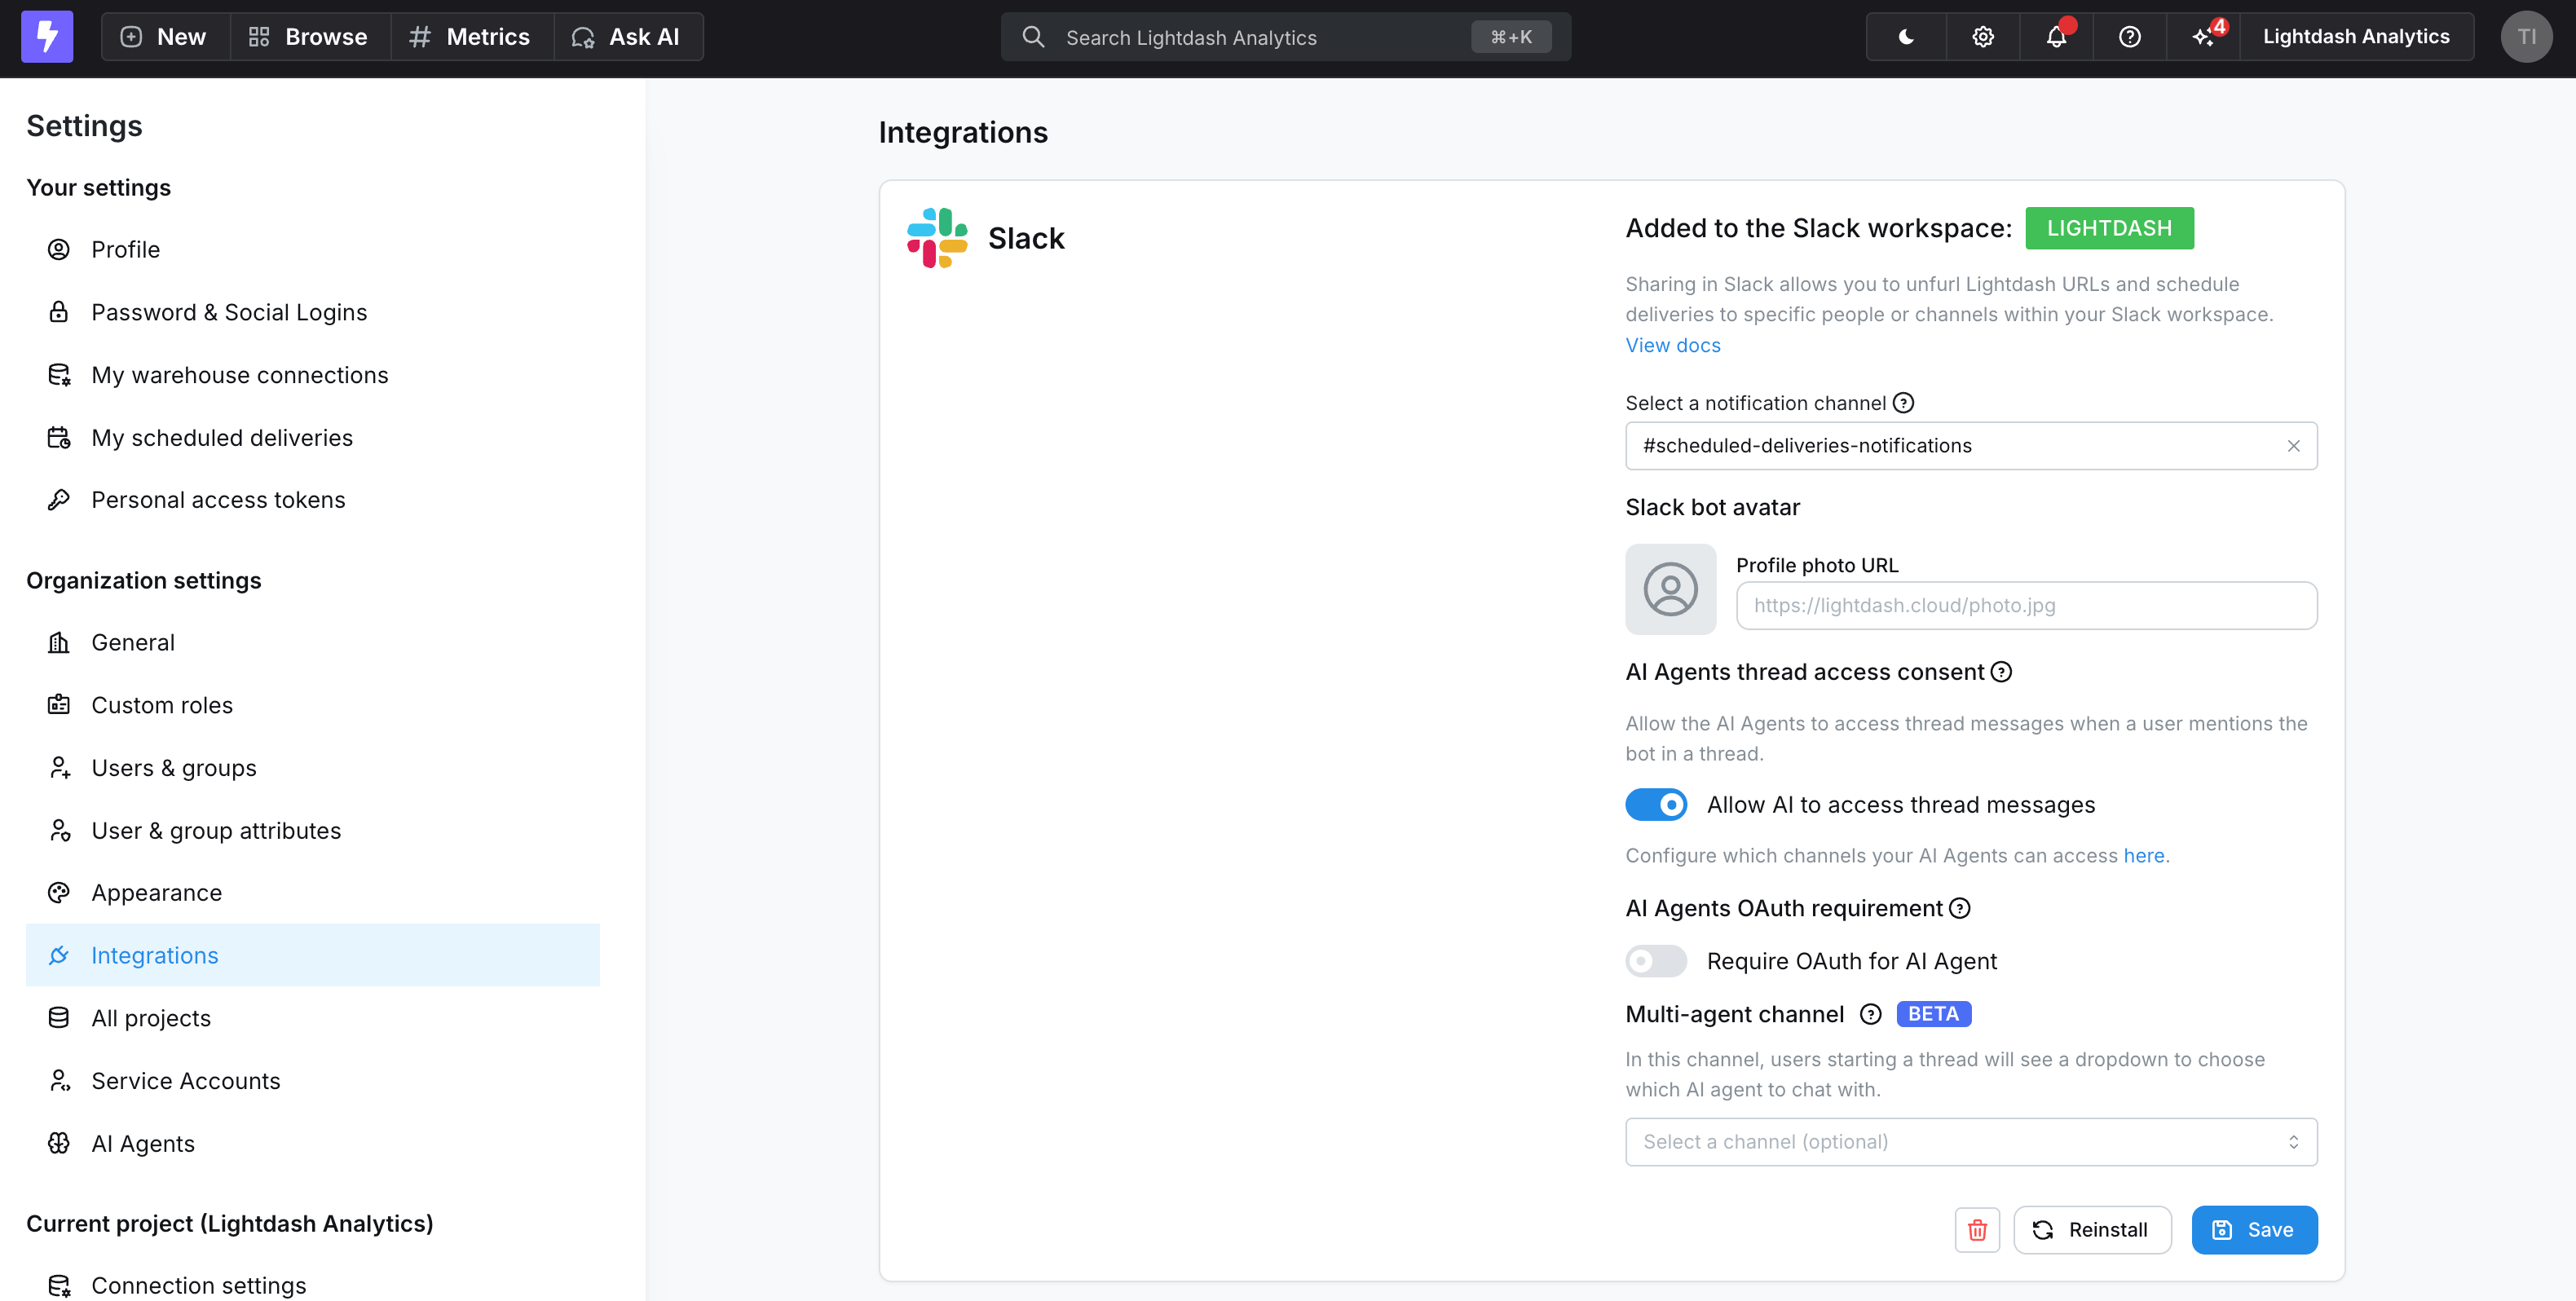Image resolution: width=2576 pixels, height=1301 pixels.
Task: Go to Password & Social Logins
Action: pyautogui.click(x=312, y=312)
